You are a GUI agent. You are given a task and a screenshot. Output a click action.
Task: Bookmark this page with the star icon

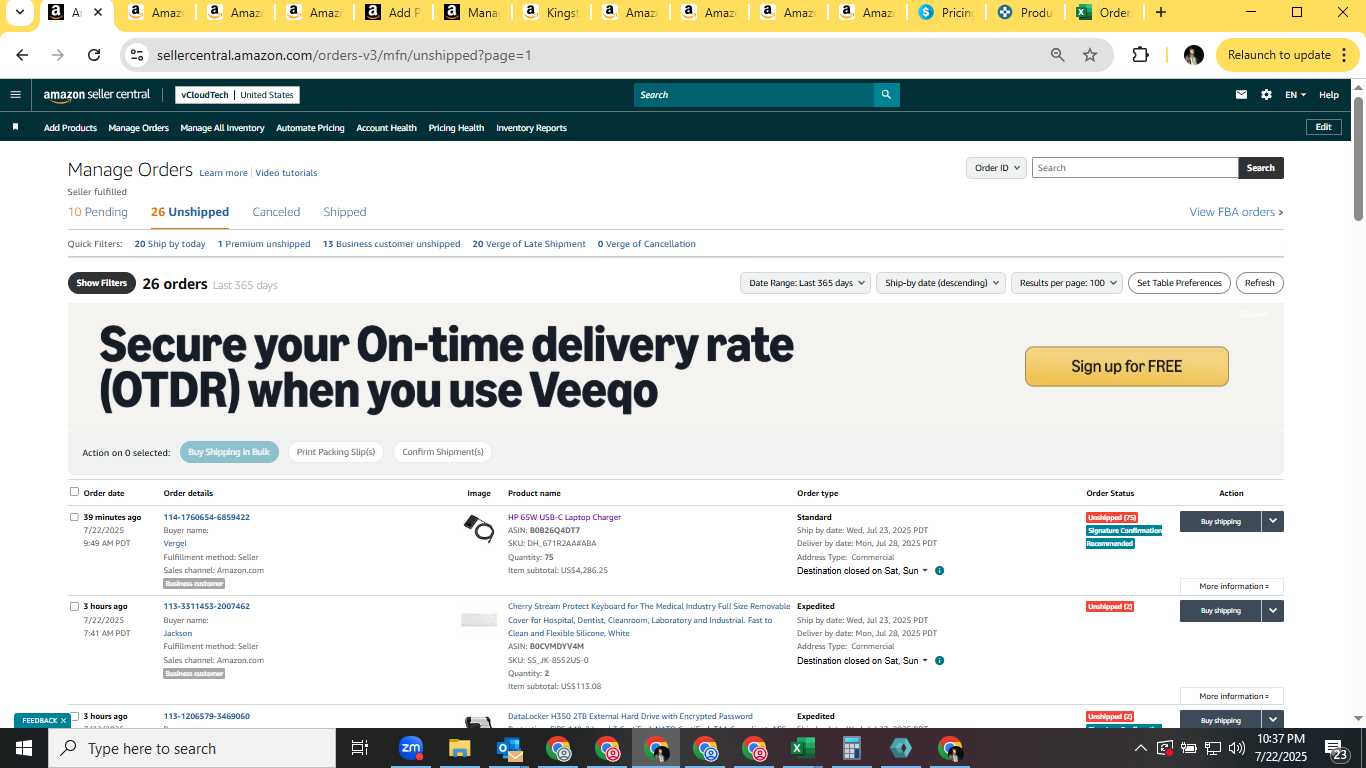point(1090,55)
